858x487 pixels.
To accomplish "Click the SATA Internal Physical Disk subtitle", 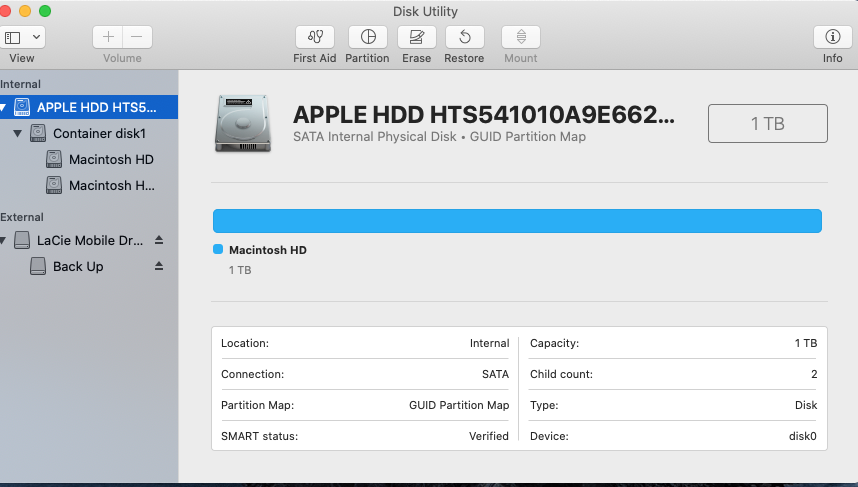I will pos(439,137).
